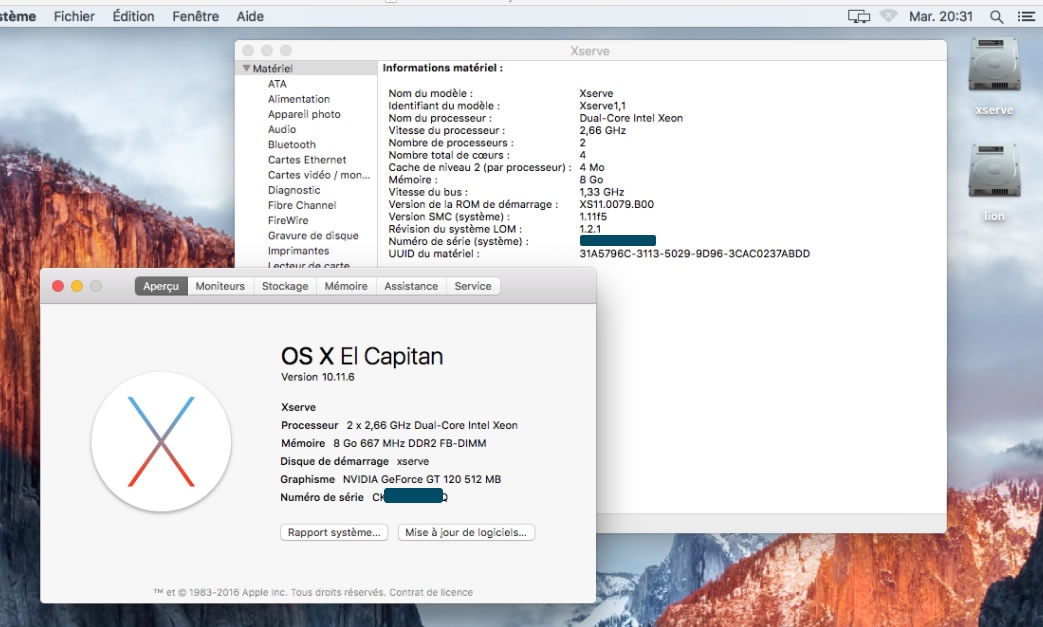Click the OS X El Capitan logo

161,441
